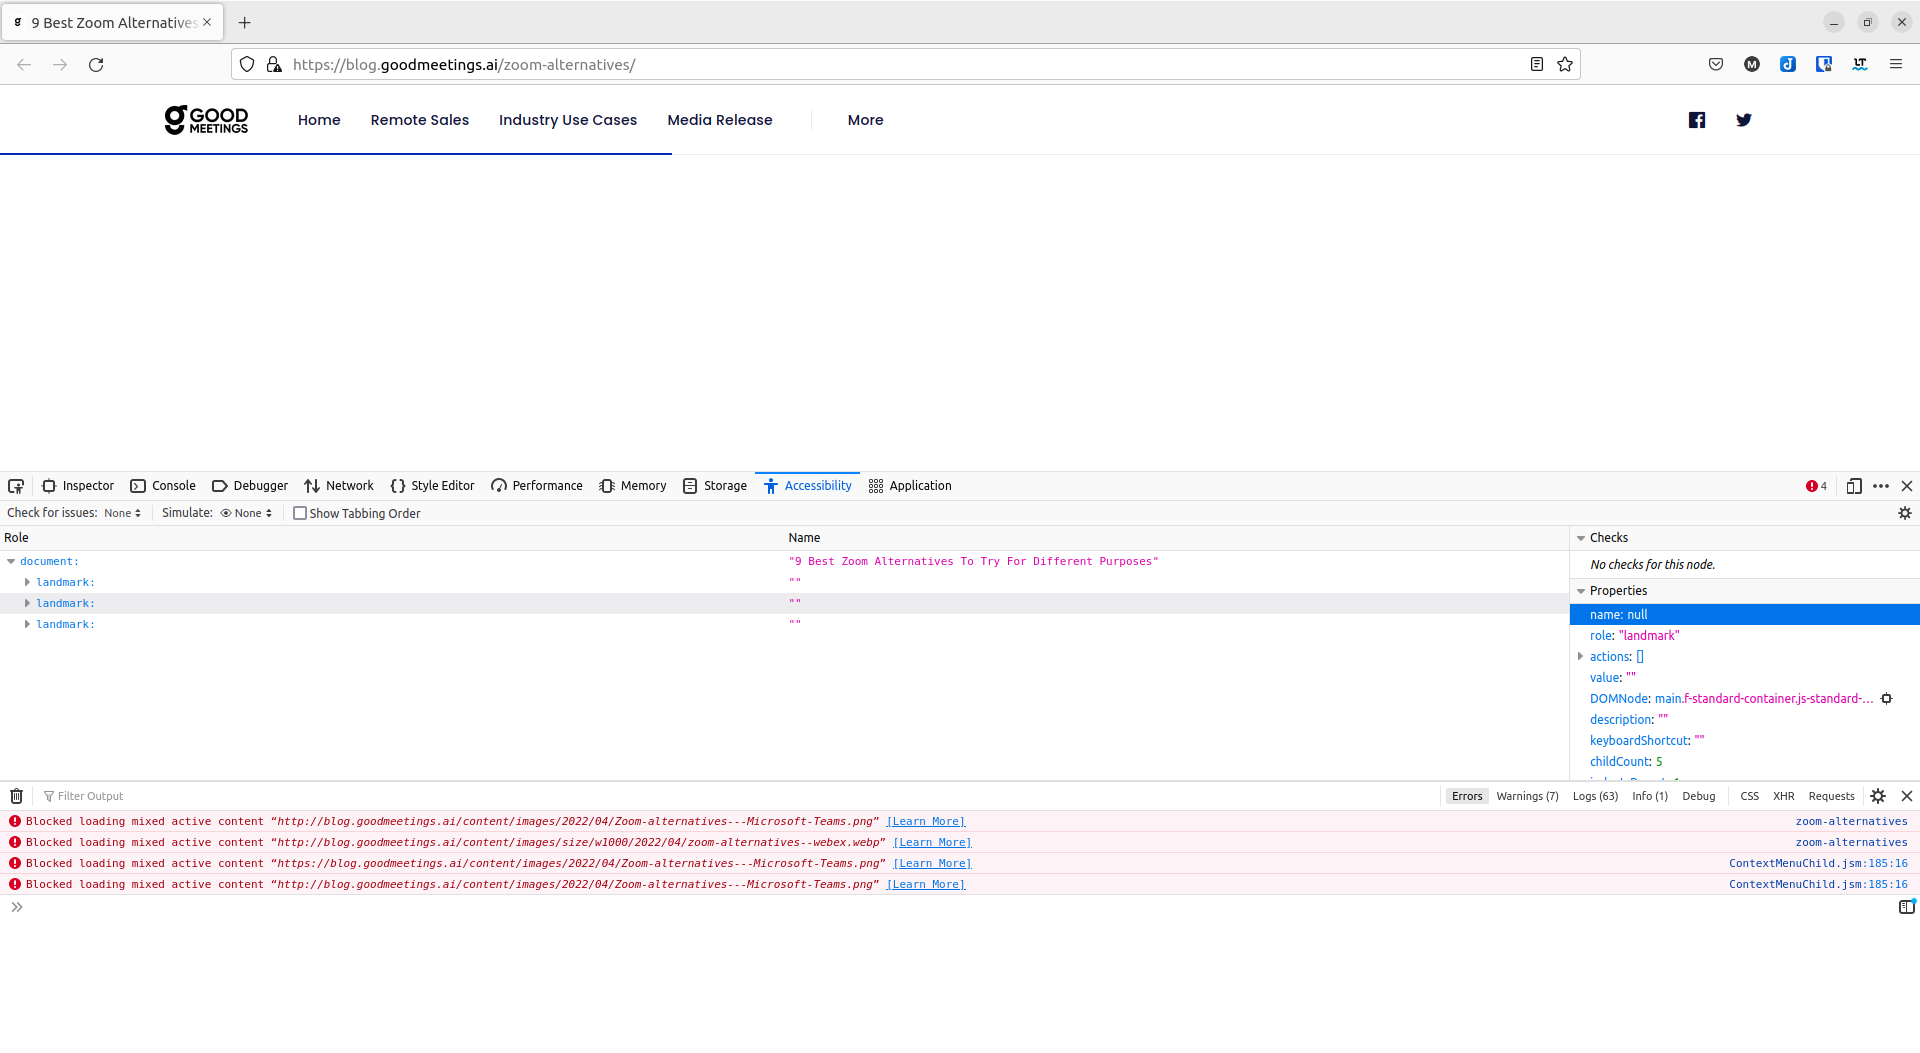Screen dimensions: 1920x1053
Task: Toggle reader view icon in address bar
Action: click(1537, 65)
